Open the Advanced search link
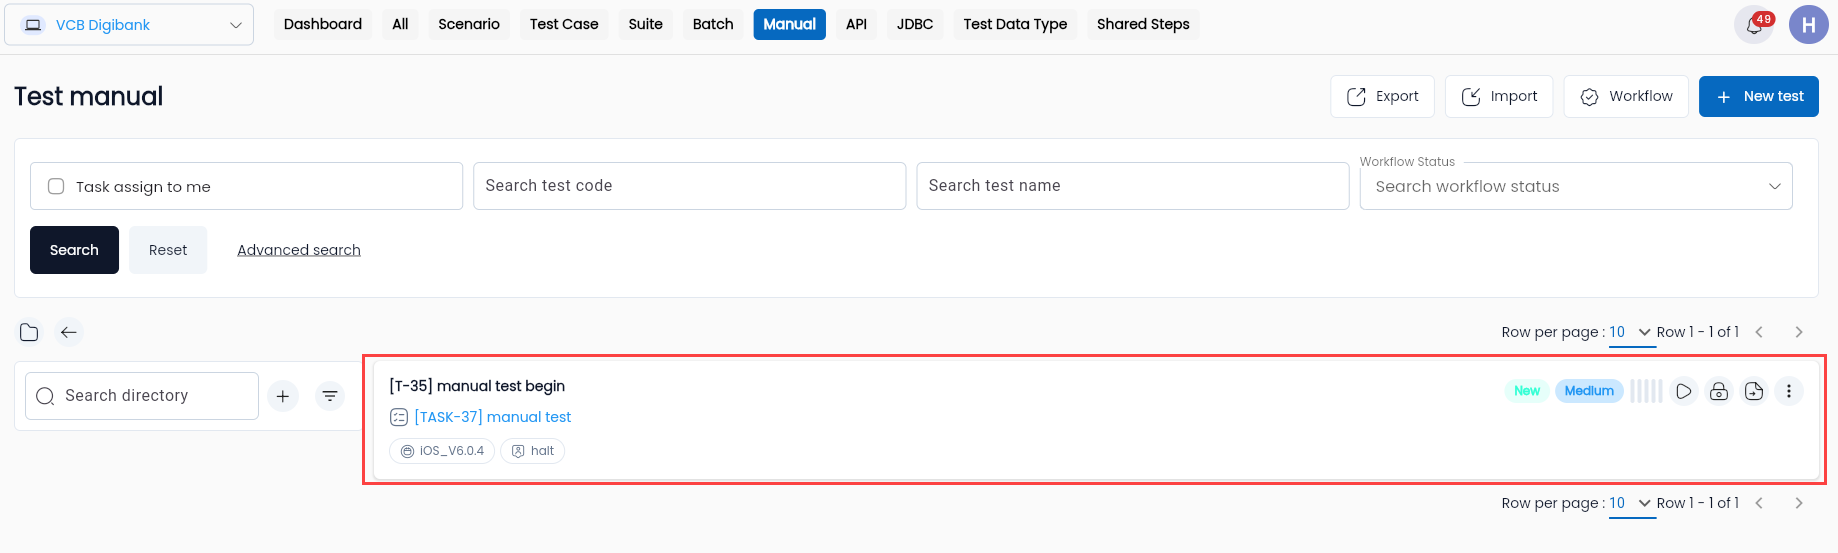 [299, 250]
